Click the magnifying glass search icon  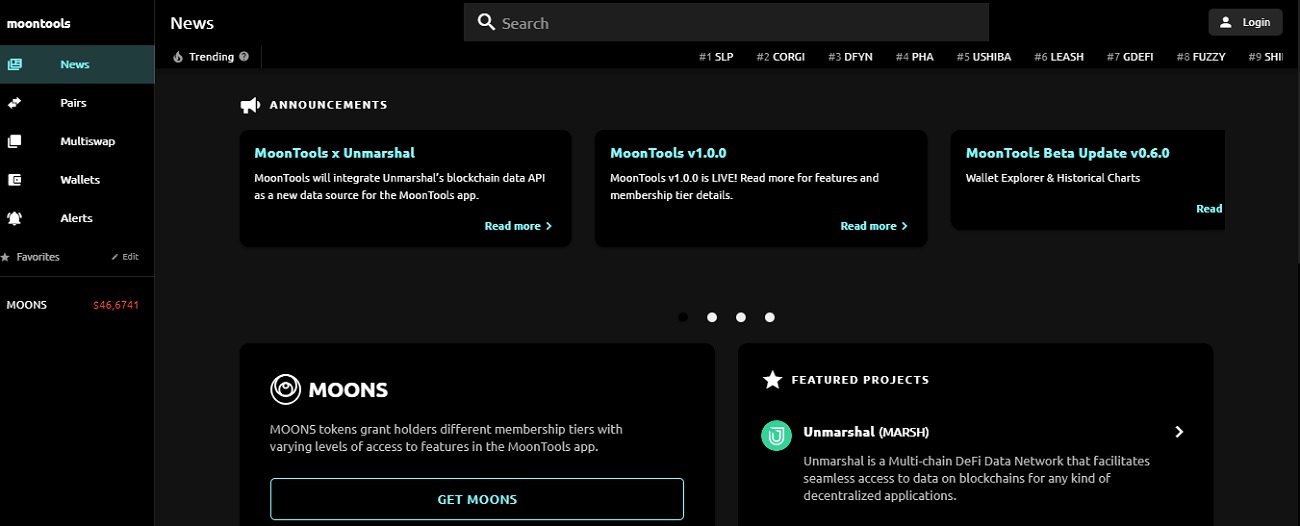(x=486, y=22)
